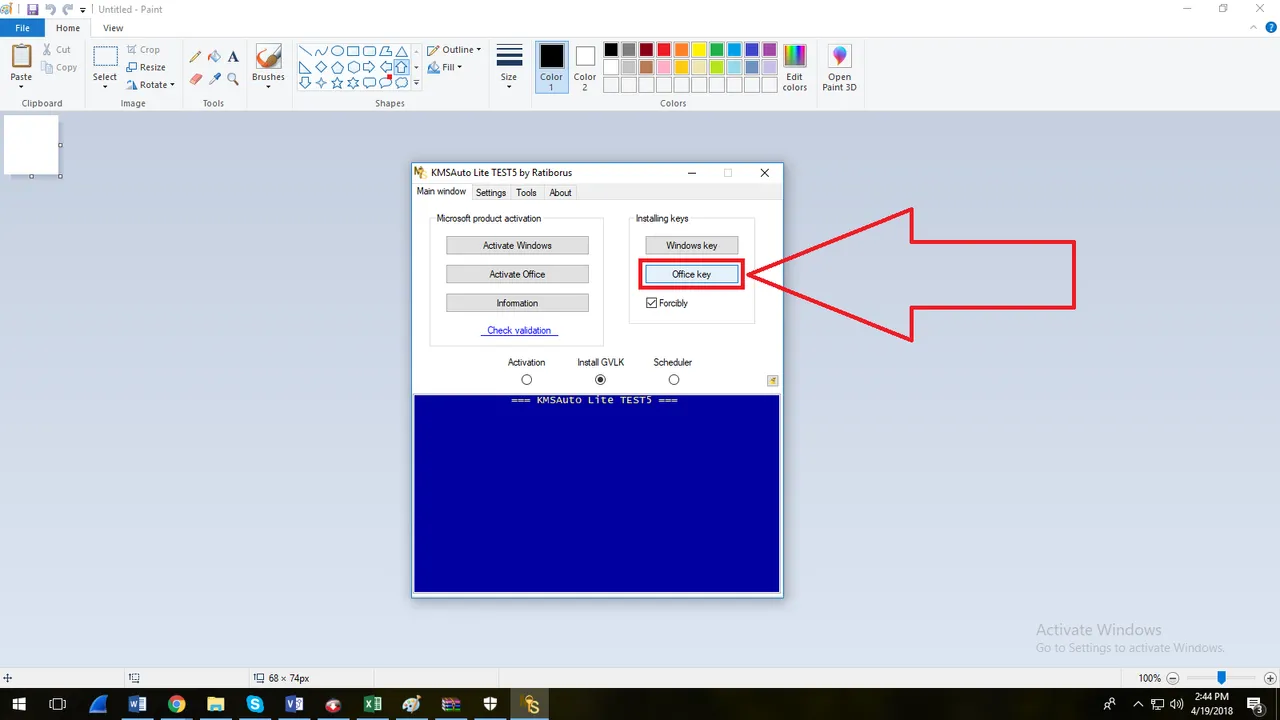Open Skype from the taskbar
The height and width of the screenshot is (720, 1280).
[255, 704]
